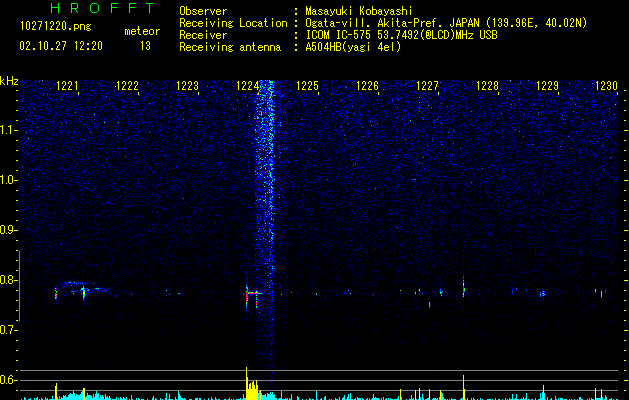
Task: Click the tallest yellow power peak at 1224
Action: click(247, 383)
